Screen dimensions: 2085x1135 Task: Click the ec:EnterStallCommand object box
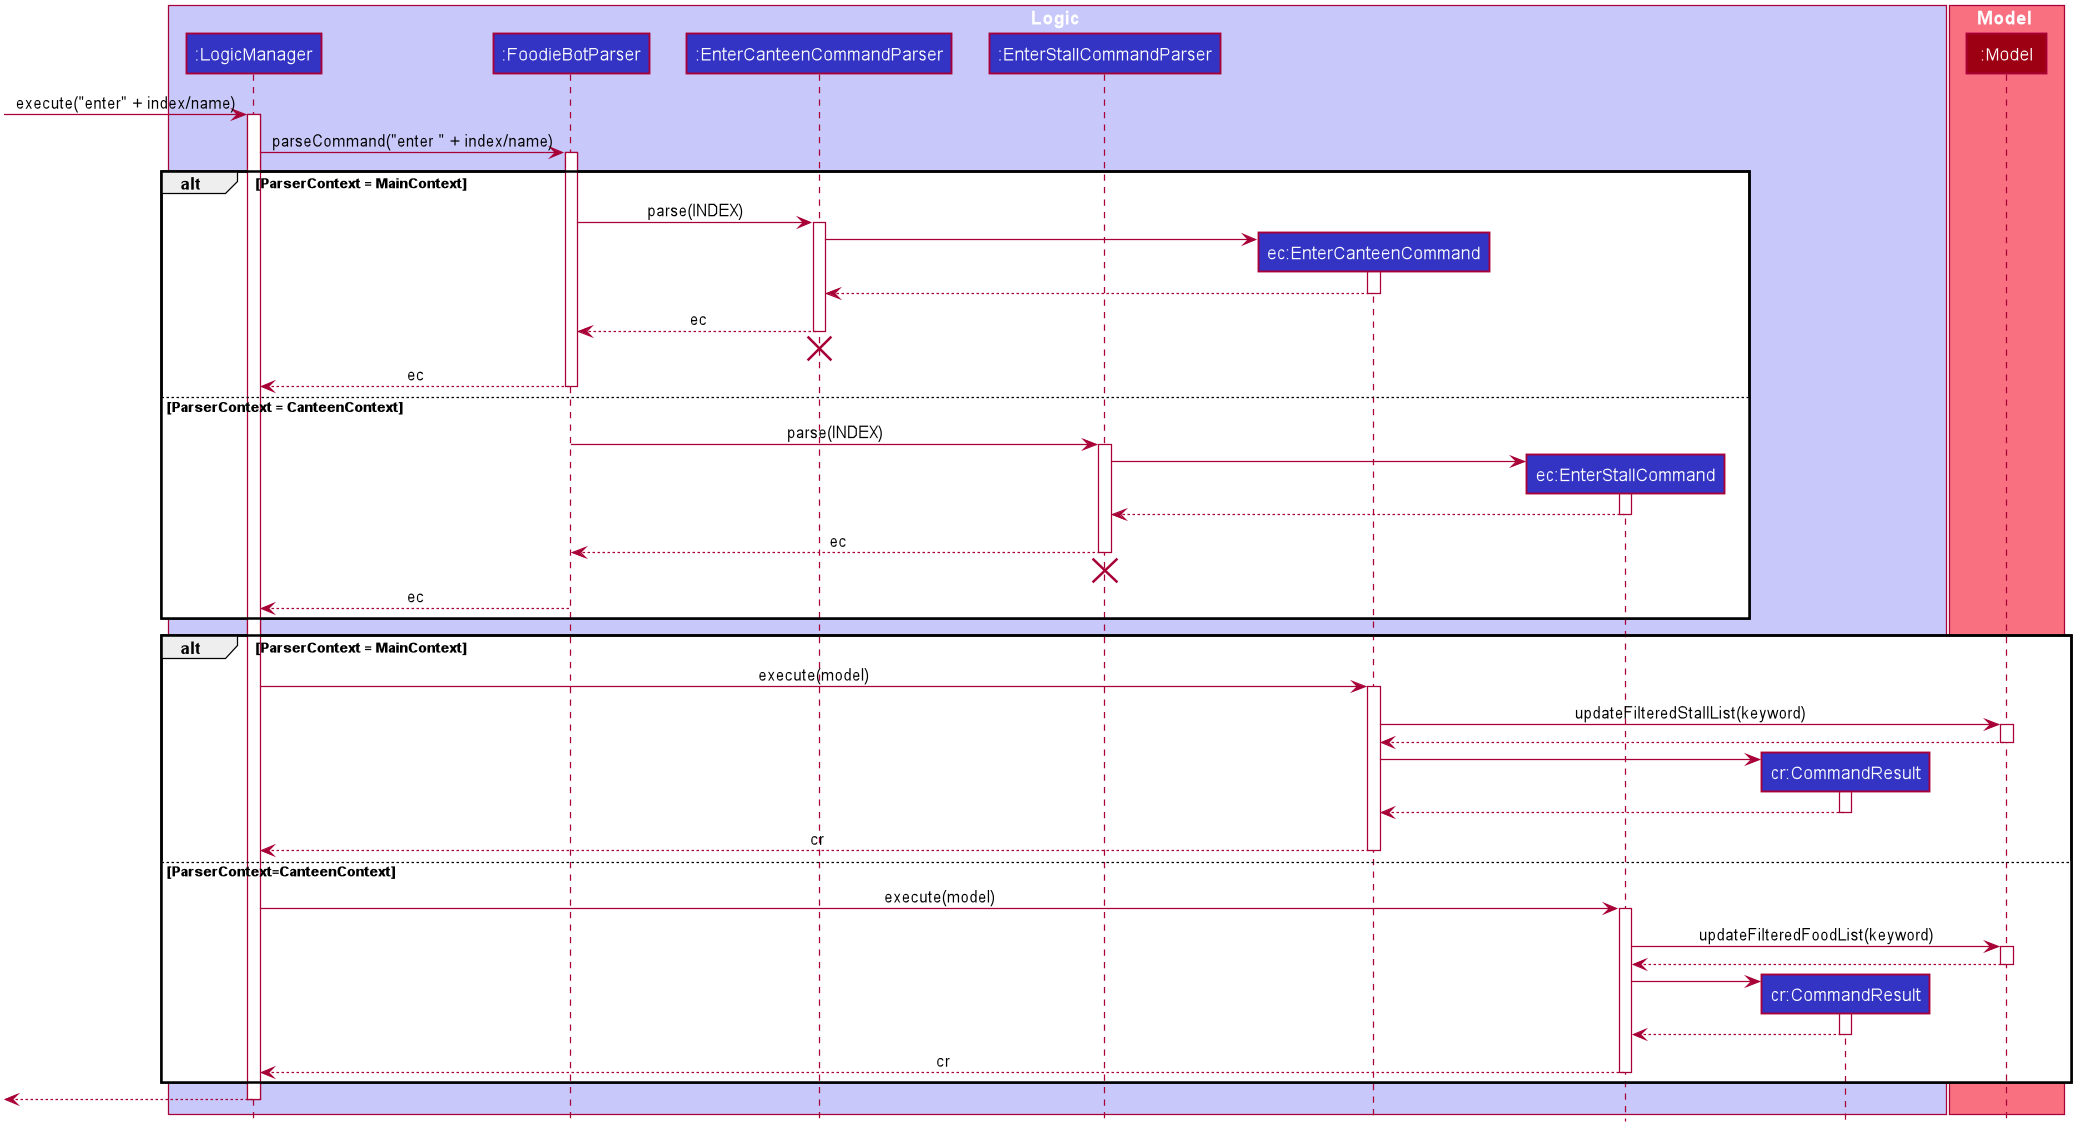[1625, 474]
